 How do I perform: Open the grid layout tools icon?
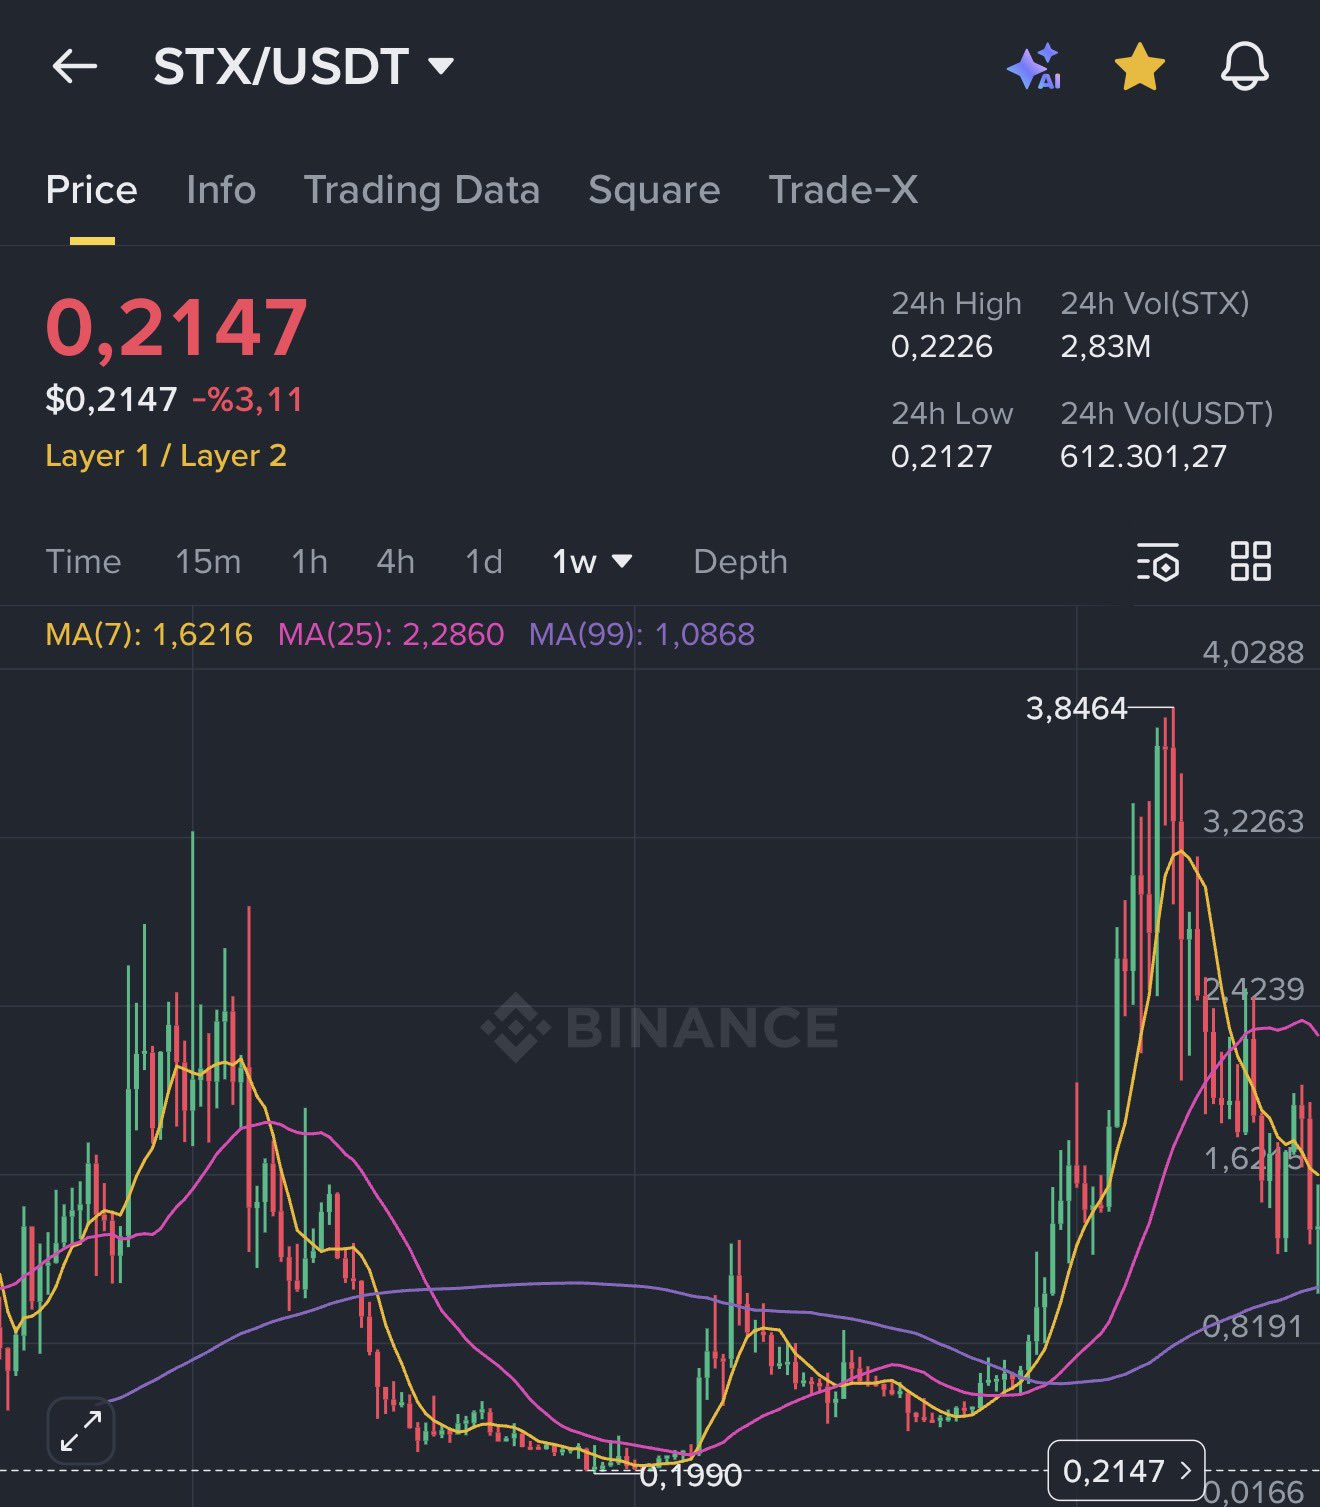1250,561
